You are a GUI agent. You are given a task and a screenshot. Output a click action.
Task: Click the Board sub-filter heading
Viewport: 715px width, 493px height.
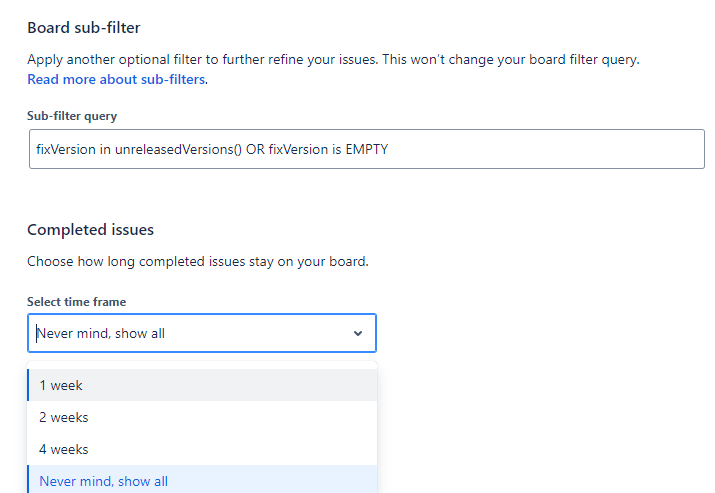click(83, 28)
